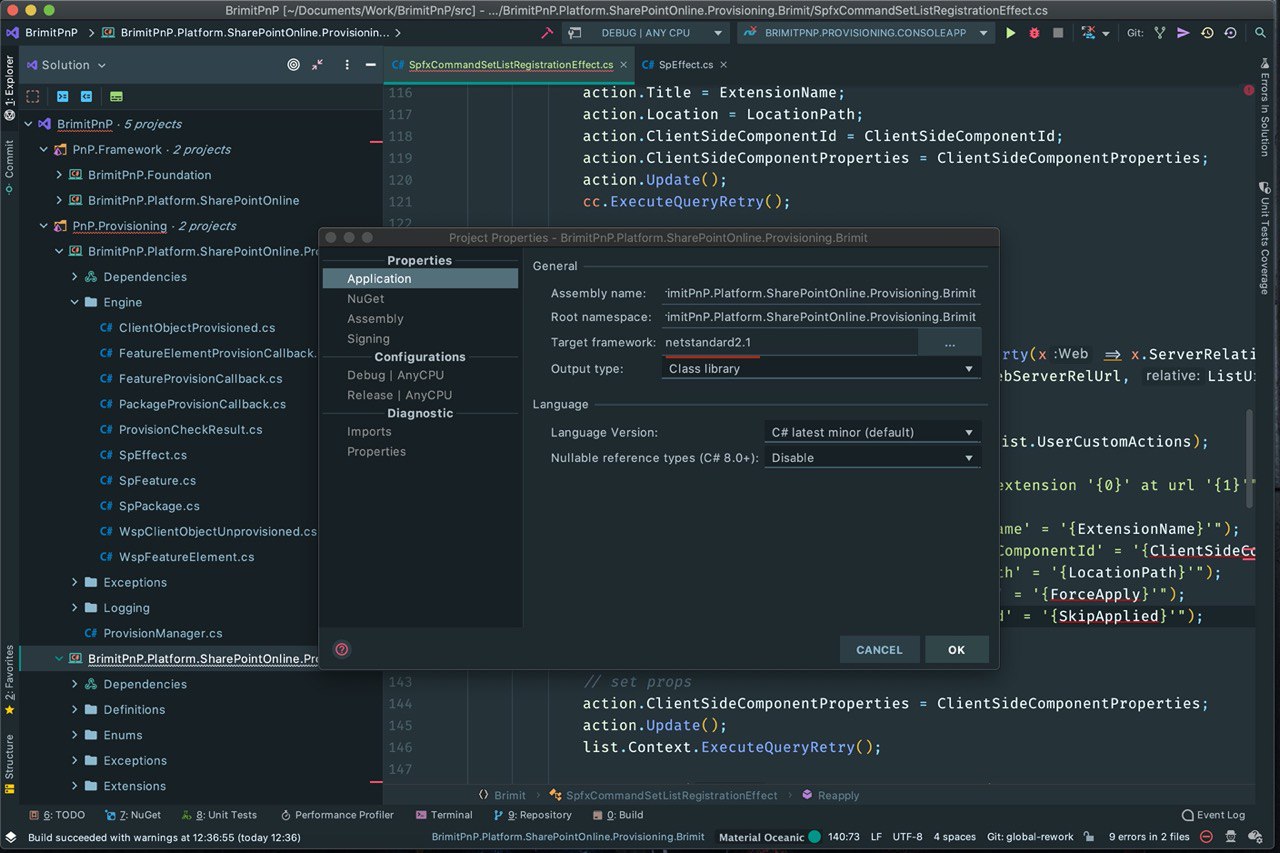Viewport: 1280px width, 853px height.
Task: Click the blue collapse-tree icon in Solution toolbar
Action: [87, 97]
